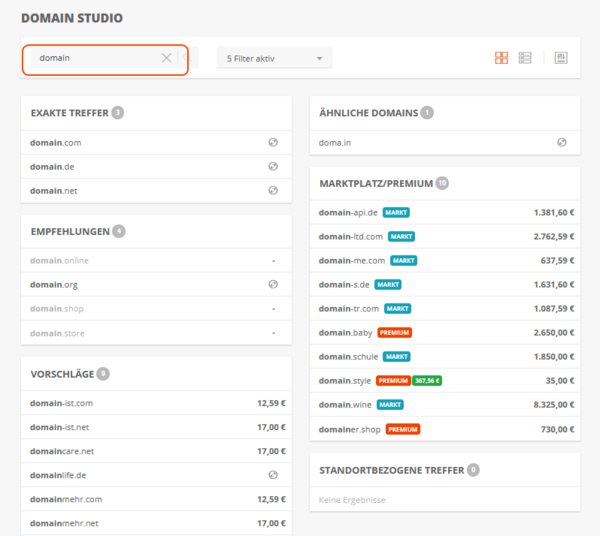Select domain.de in exact matches

156,167
